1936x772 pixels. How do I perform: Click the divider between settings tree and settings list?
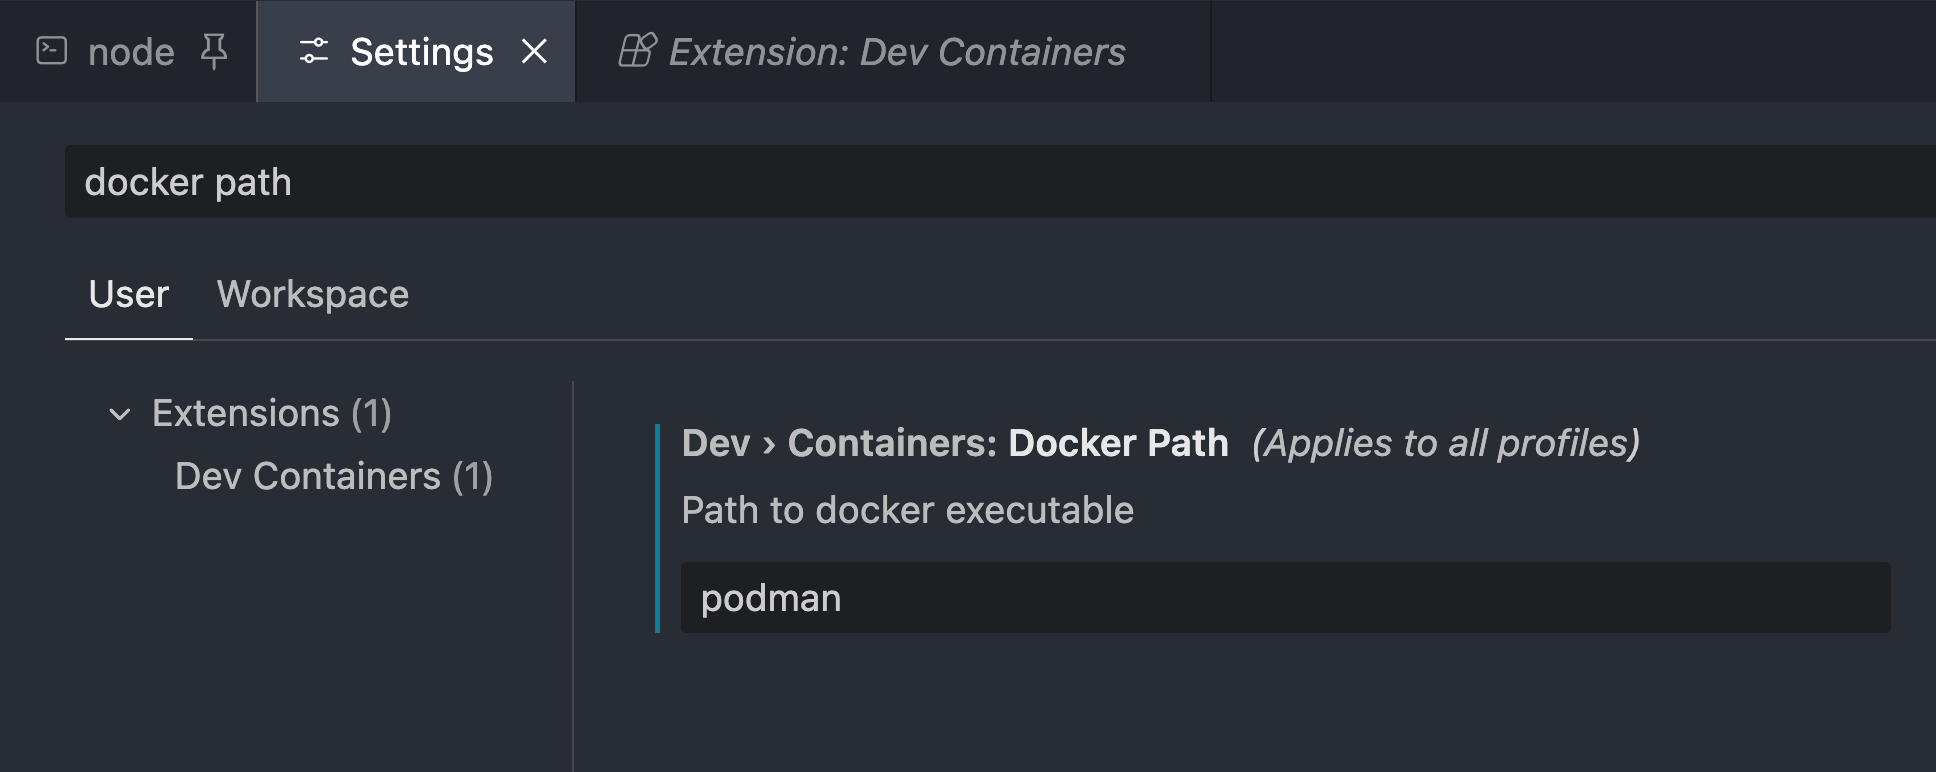coord(573,575)
